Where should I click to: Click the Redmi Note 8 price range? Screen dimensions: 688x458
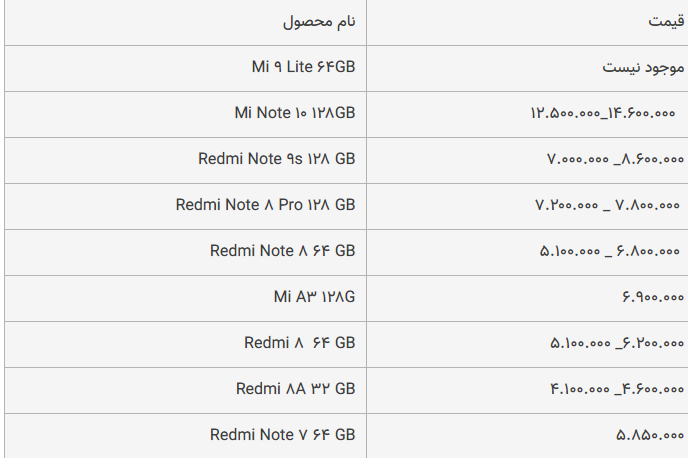pos(609,251)
